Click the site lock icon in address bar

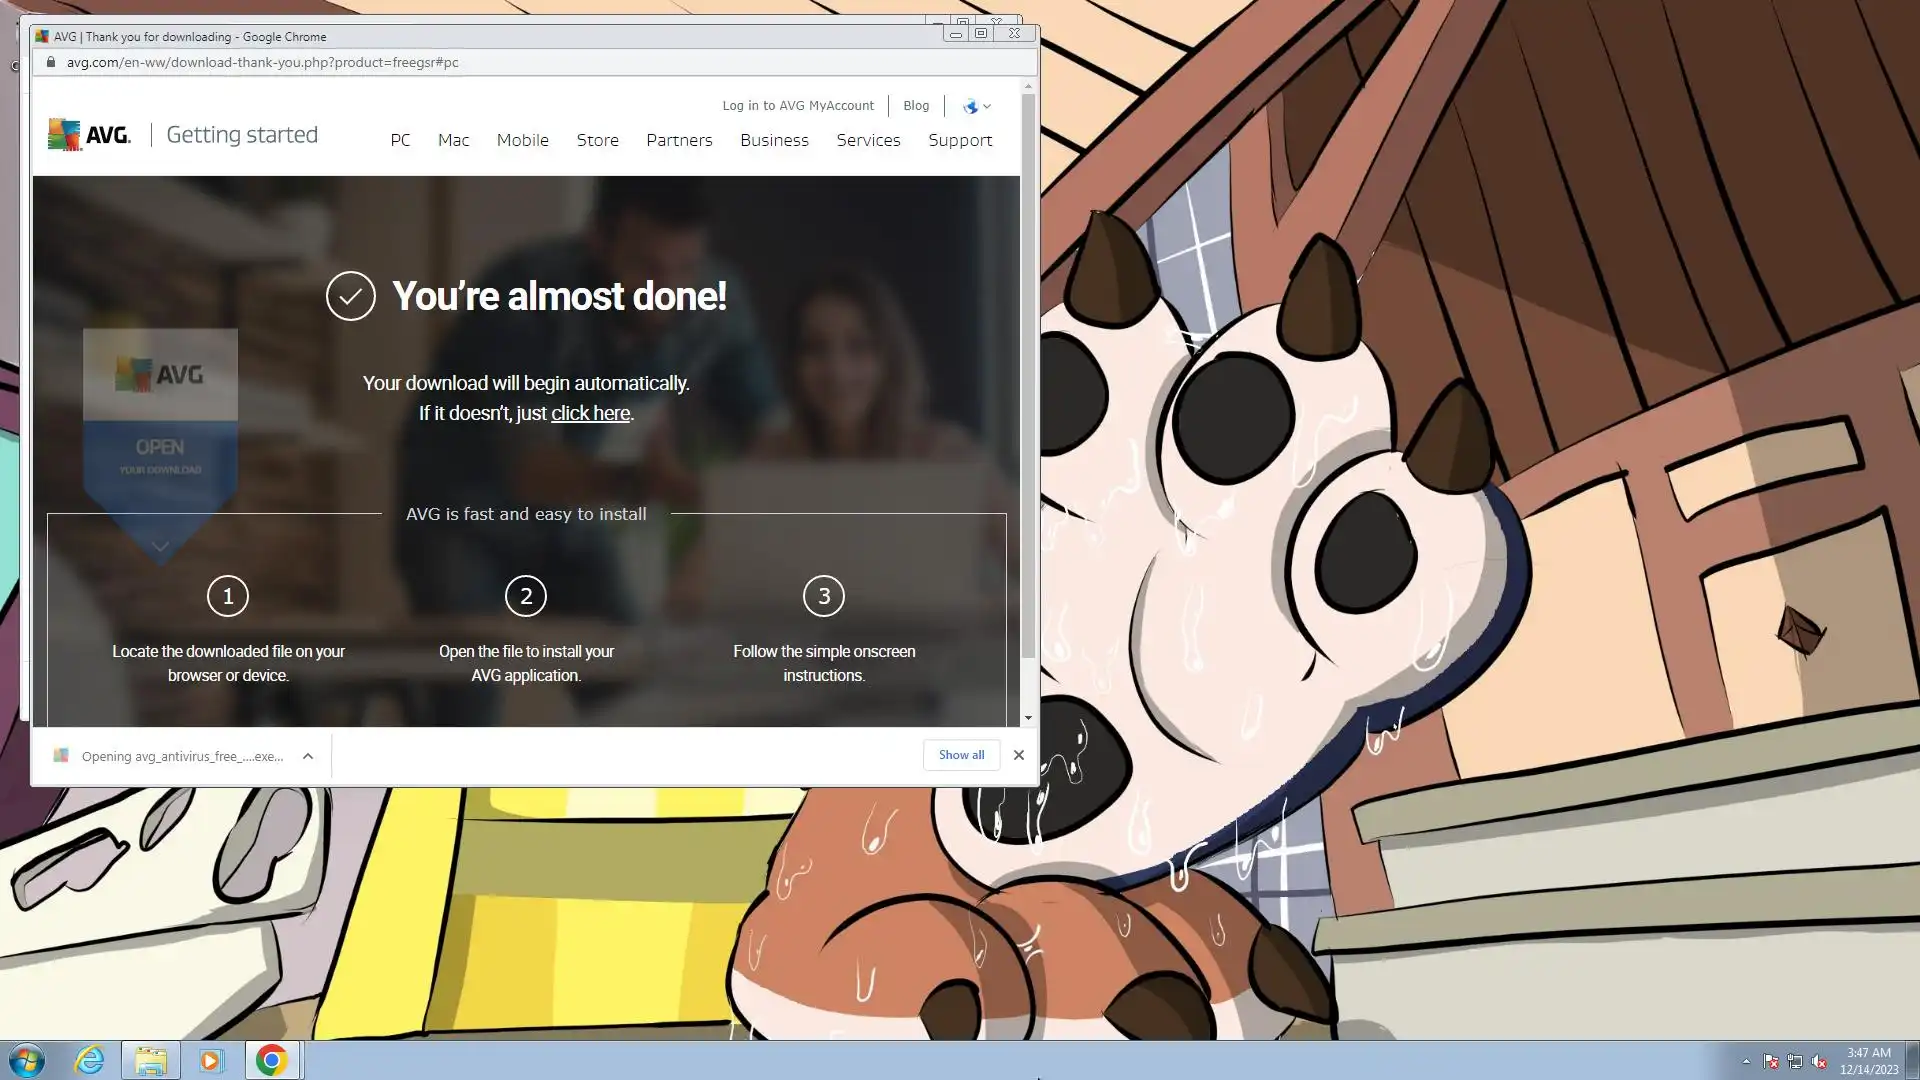51,62
